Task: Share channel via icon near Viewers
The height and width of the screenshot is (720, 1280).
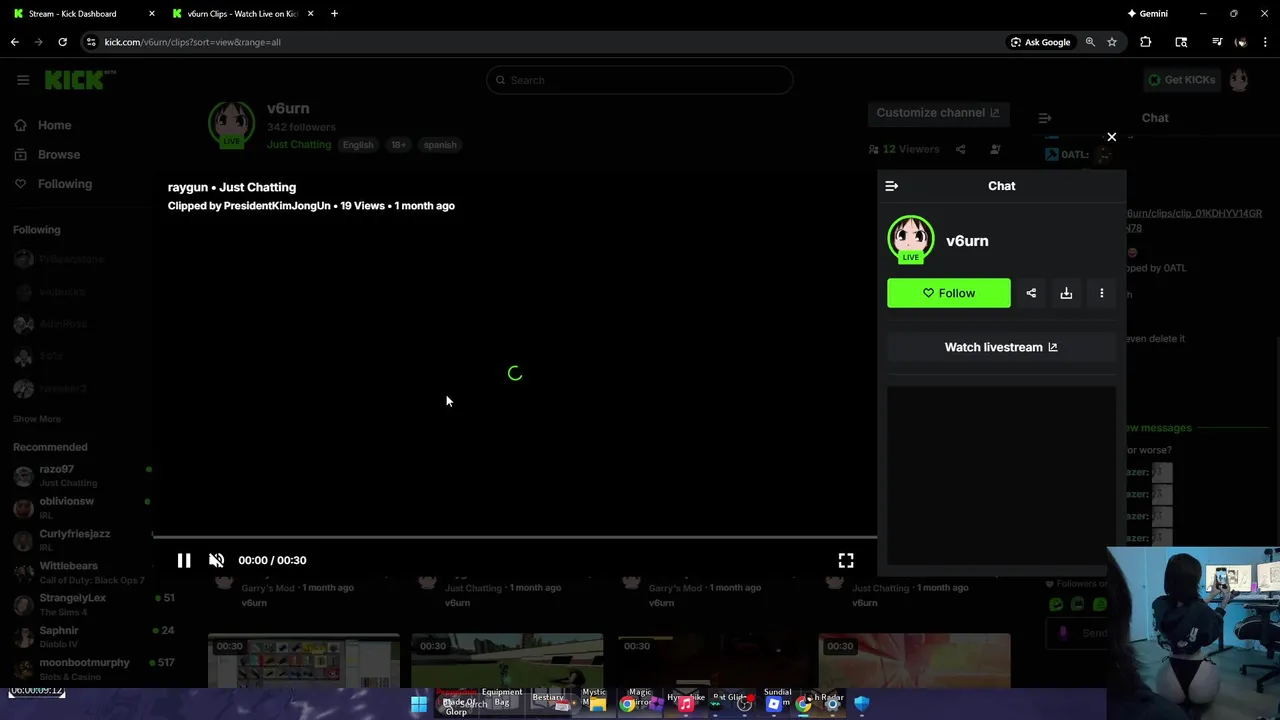Action: click(x=961, y=149)
